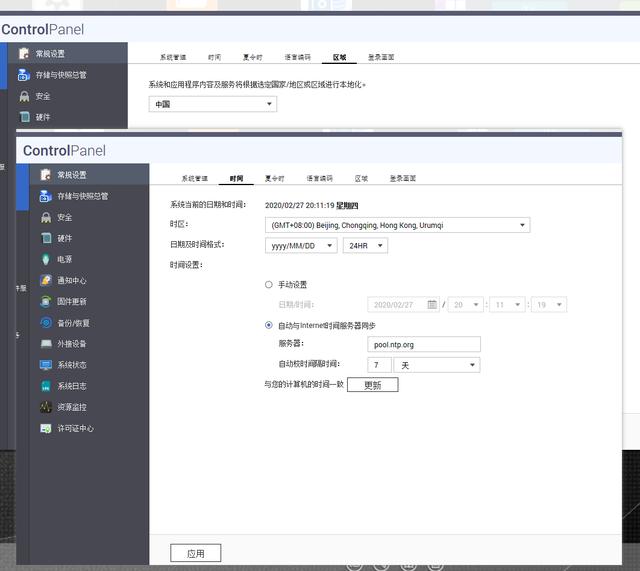
Task: Open the 电源 (Power) icon in sidebar
Action: [46, 260]
